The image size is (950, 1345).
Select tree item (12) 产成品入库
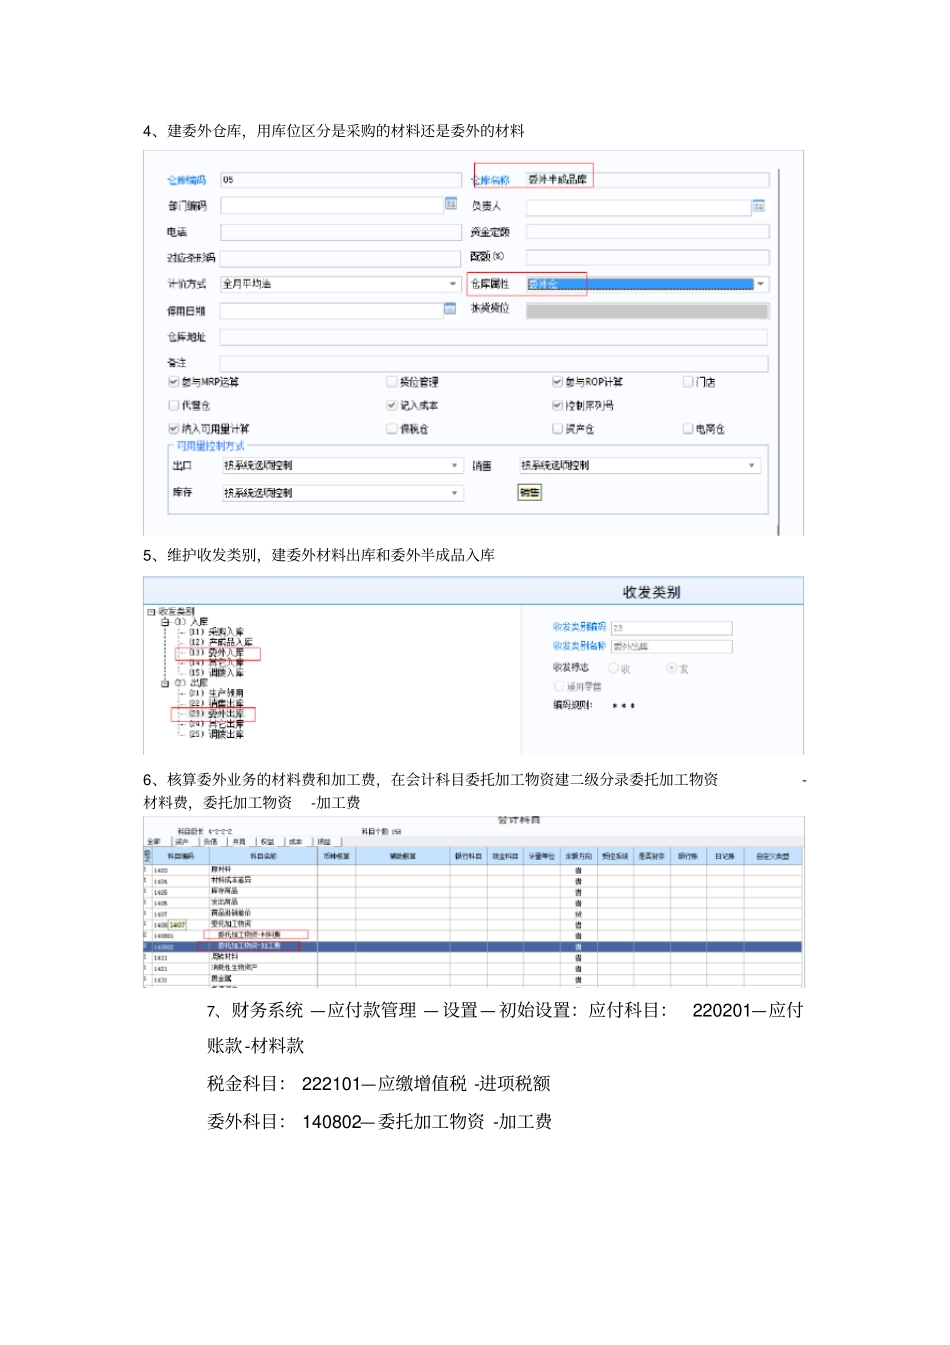click(221, 642)
